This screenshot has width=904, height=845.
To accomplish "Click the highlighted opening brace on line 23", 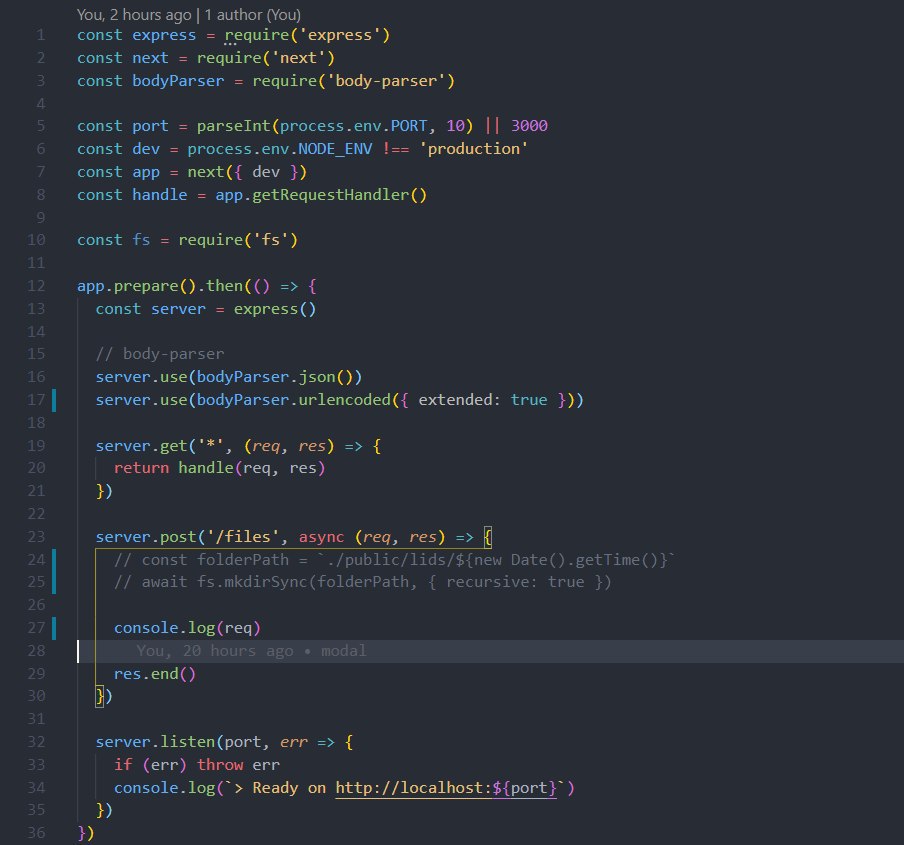I will point(488,537).
